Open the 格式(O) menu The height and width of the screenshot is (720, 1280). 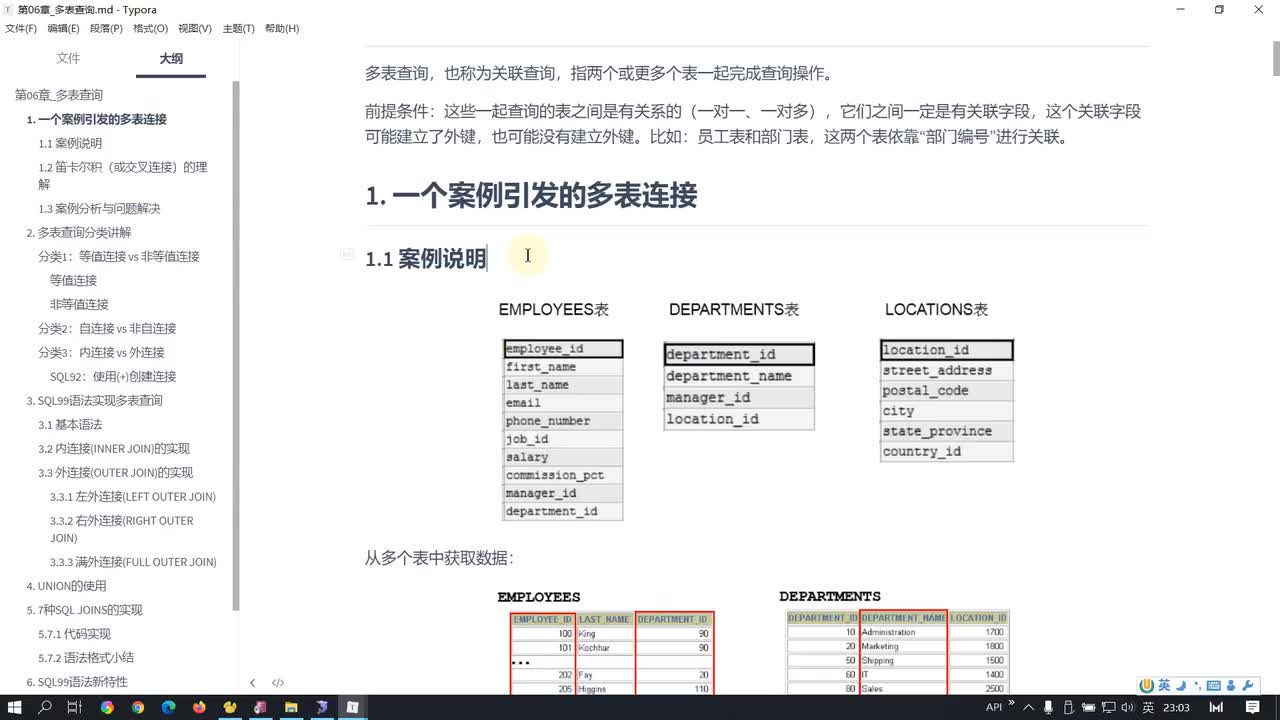click(150, 28)
